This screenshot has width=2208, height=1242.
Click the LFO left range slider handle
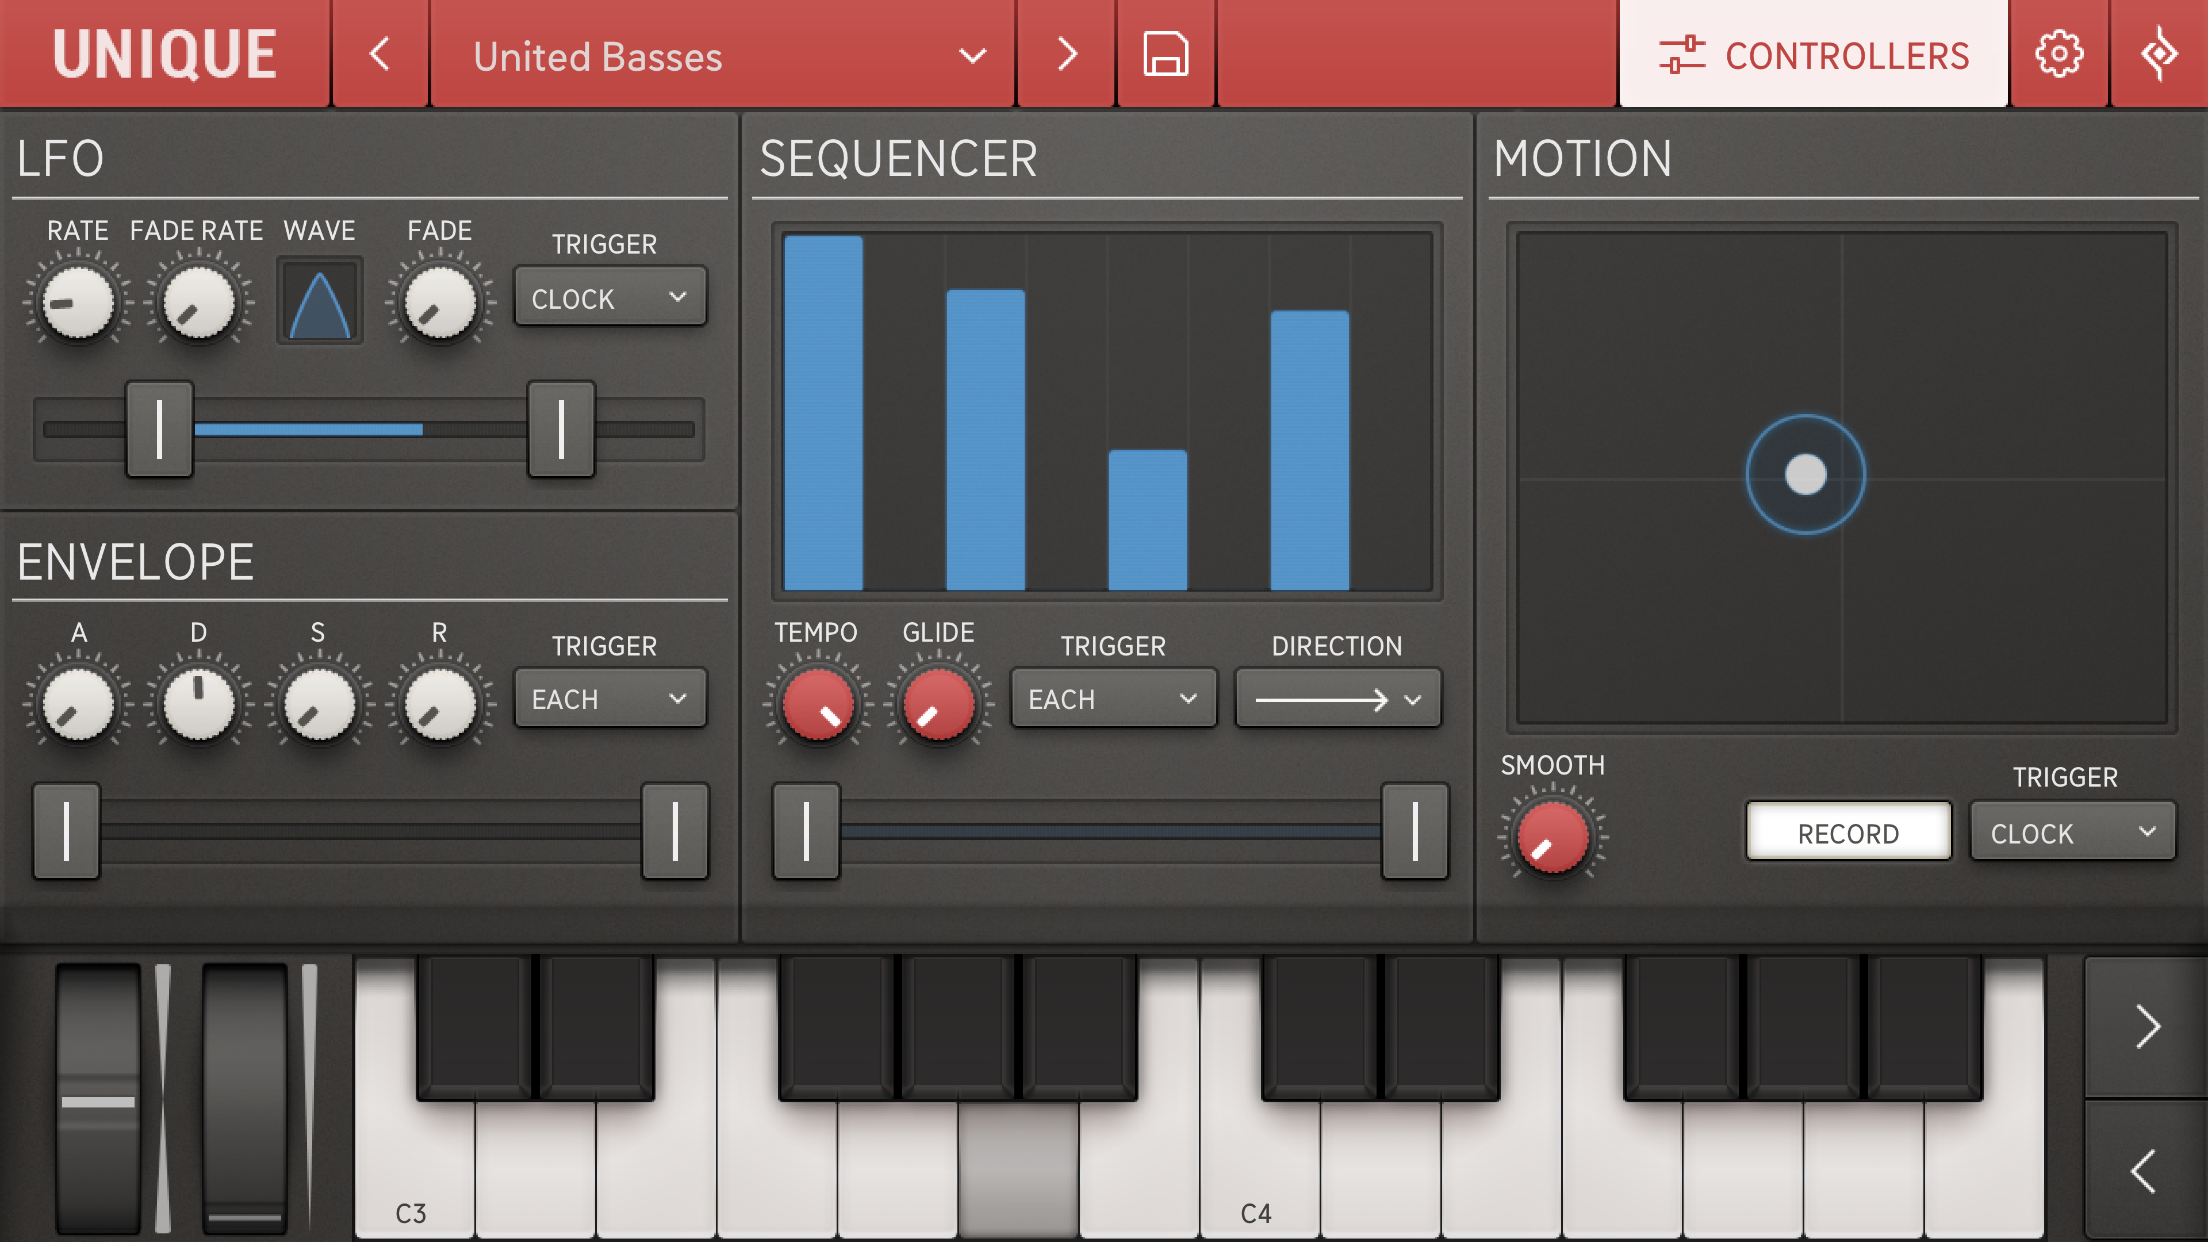[160, 429]
